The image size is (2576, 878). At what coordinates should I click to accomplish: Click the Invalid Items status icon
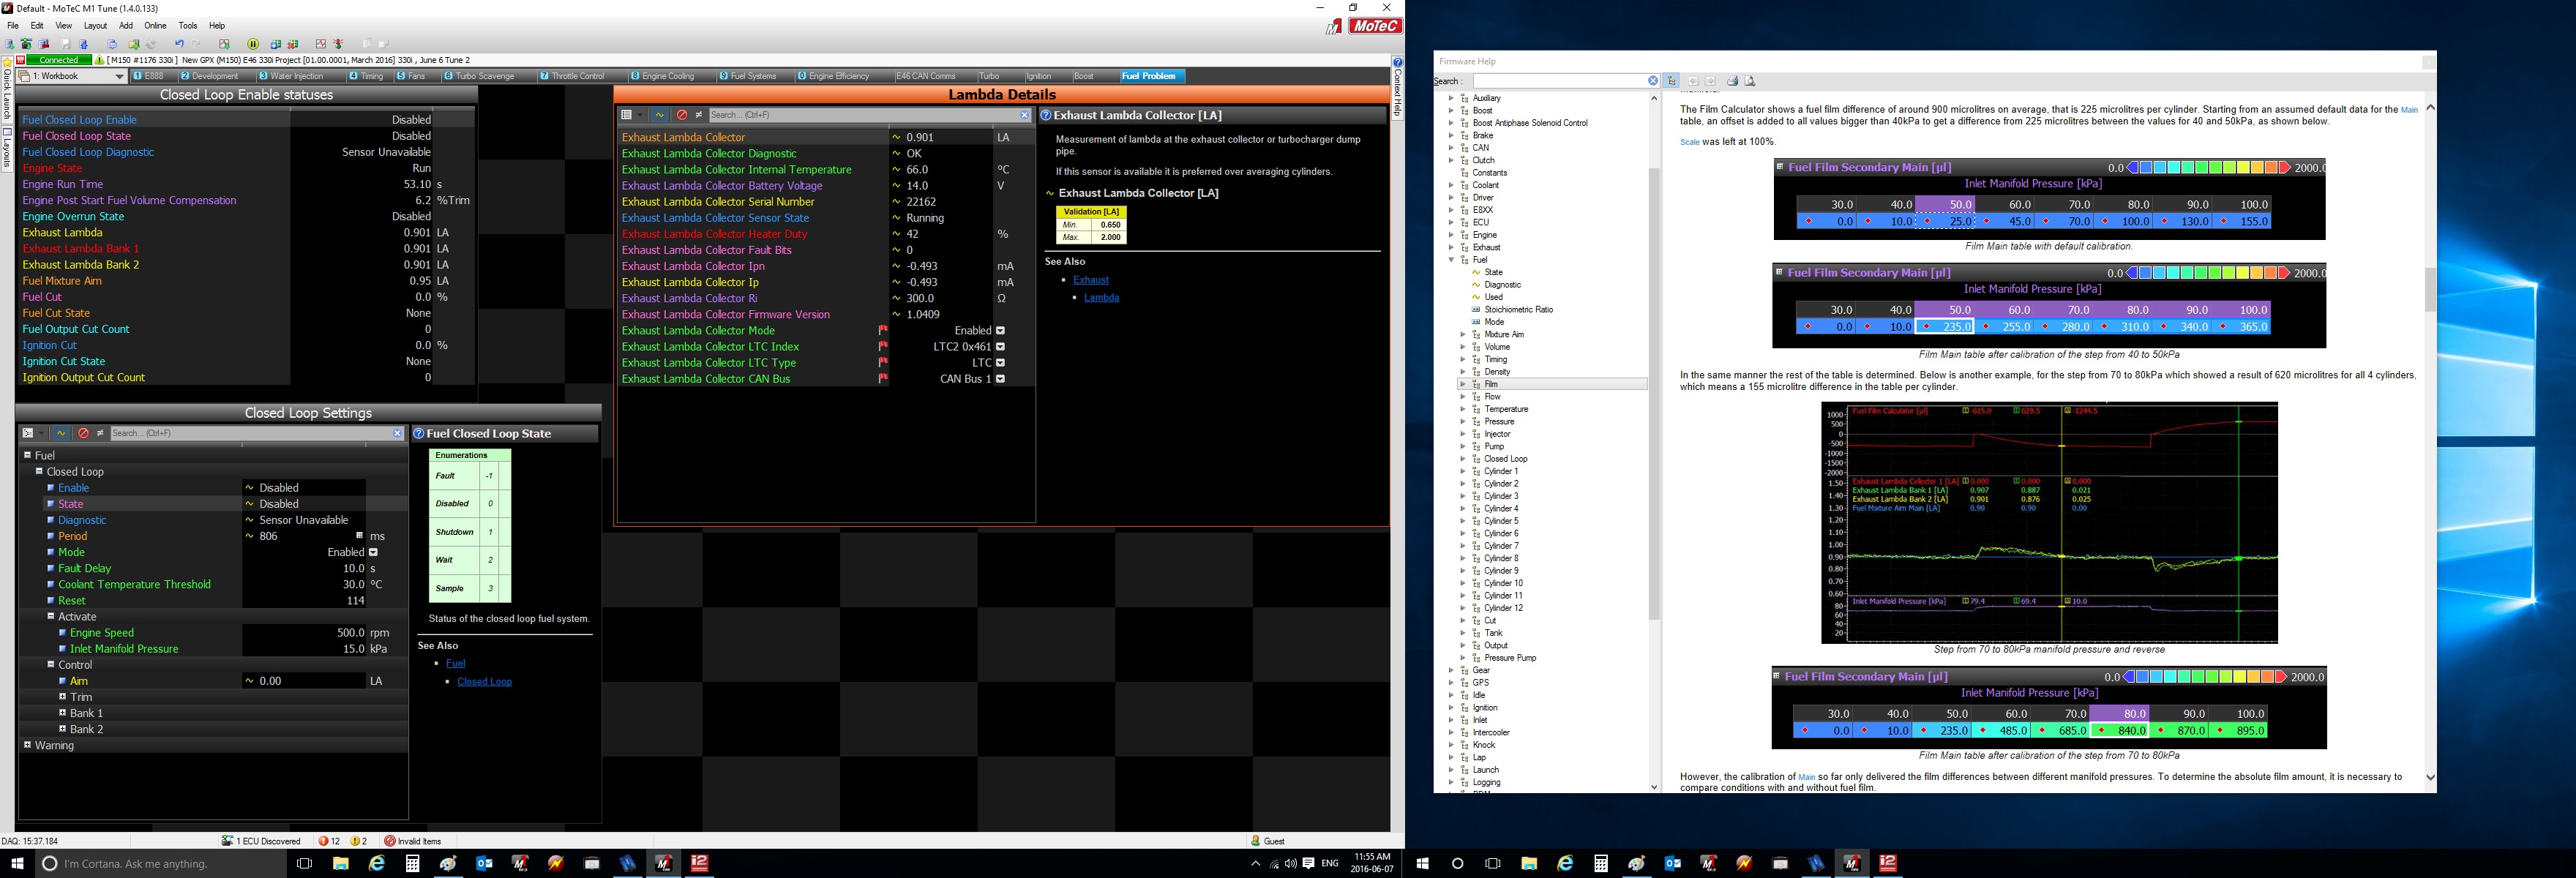(x=389, y=841)
